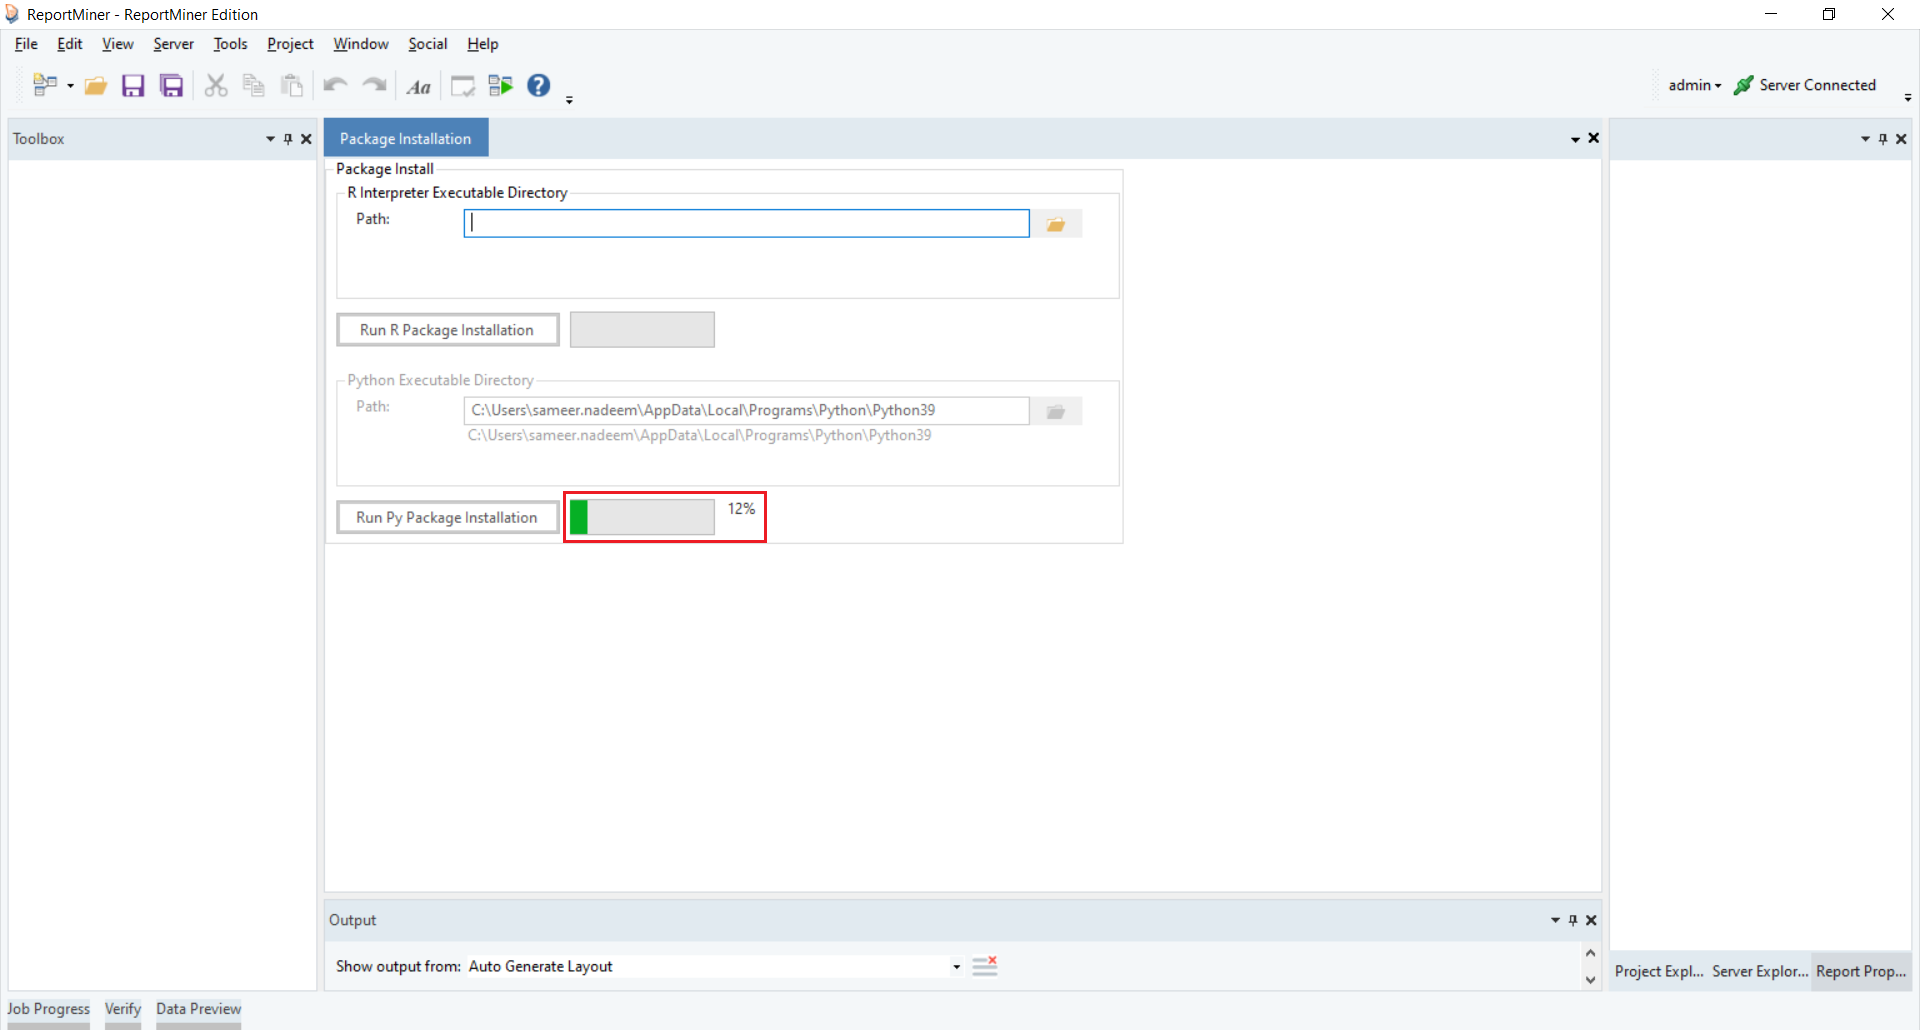Open the Project menu
Viewport: 1920px width, 1030px height.
click(x=290, y=44)
